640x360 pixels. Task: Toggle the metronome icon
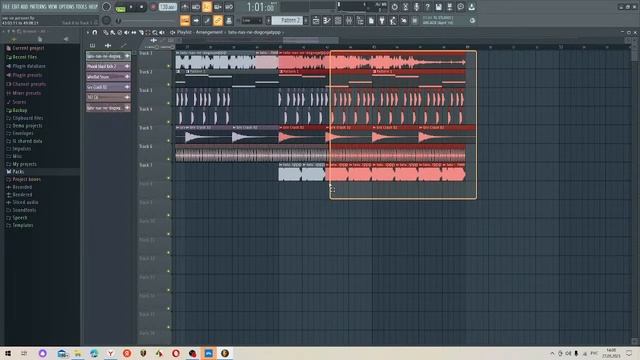(185, 7)
